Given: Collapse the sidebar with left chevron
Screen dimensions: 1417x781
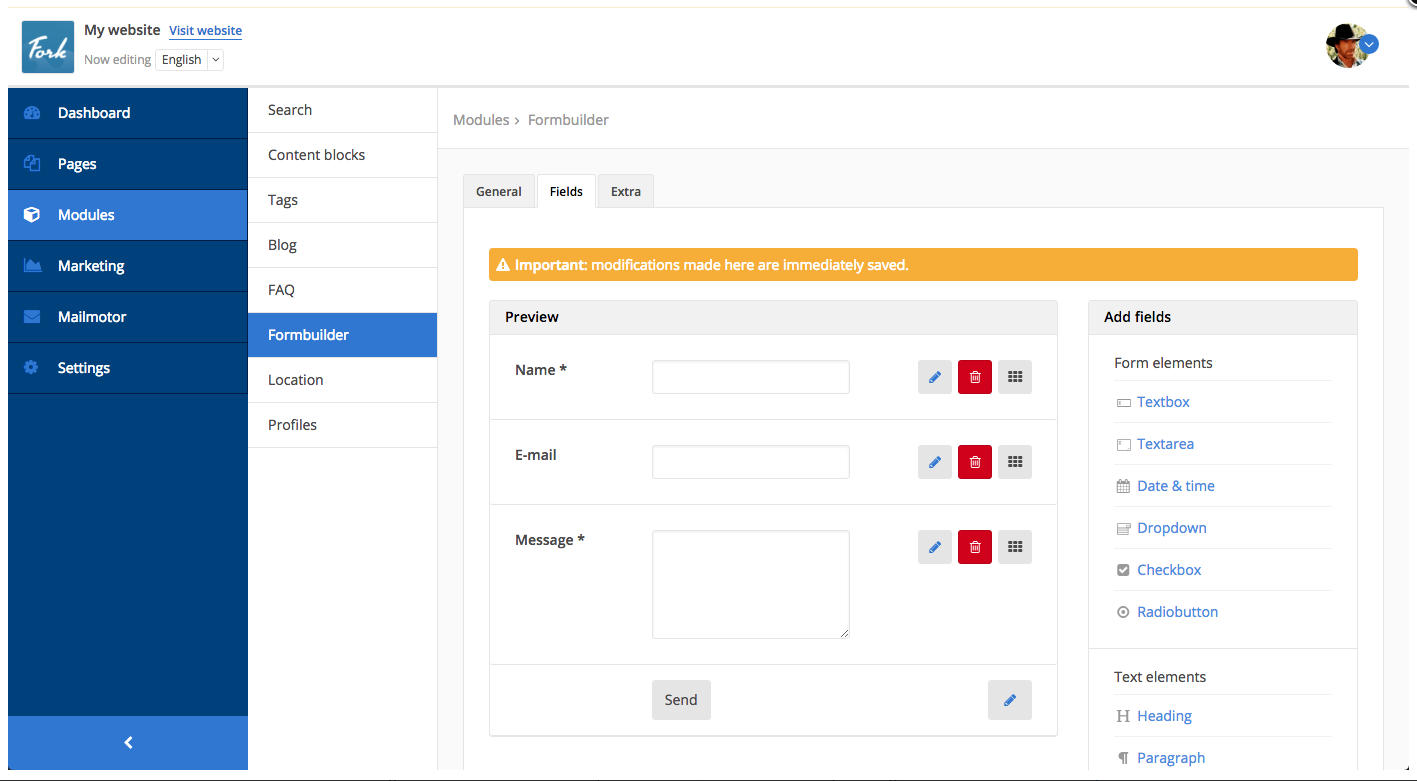Looking at the screenshot, I should (128, 743).
